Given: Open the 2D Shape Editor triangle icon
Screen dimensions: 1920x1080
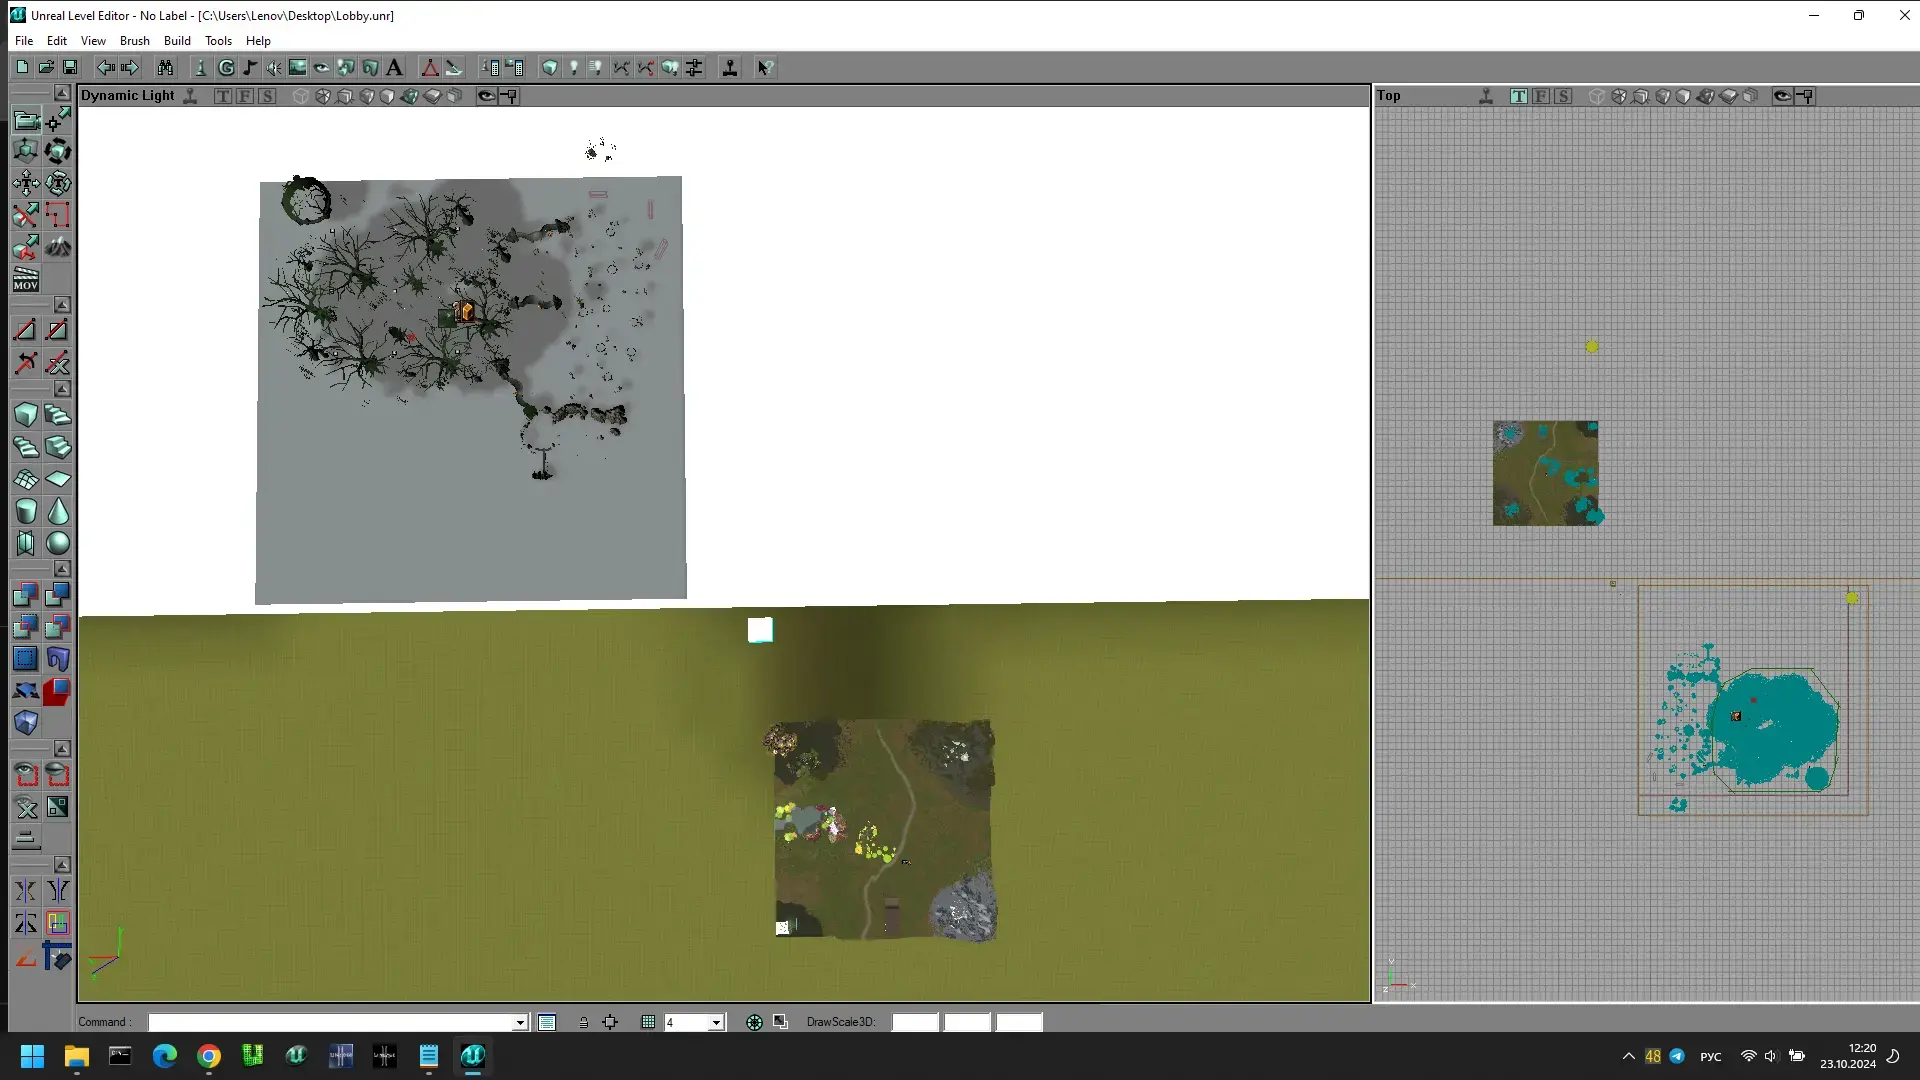Looking at the screenshot, I should coord(430,67).
